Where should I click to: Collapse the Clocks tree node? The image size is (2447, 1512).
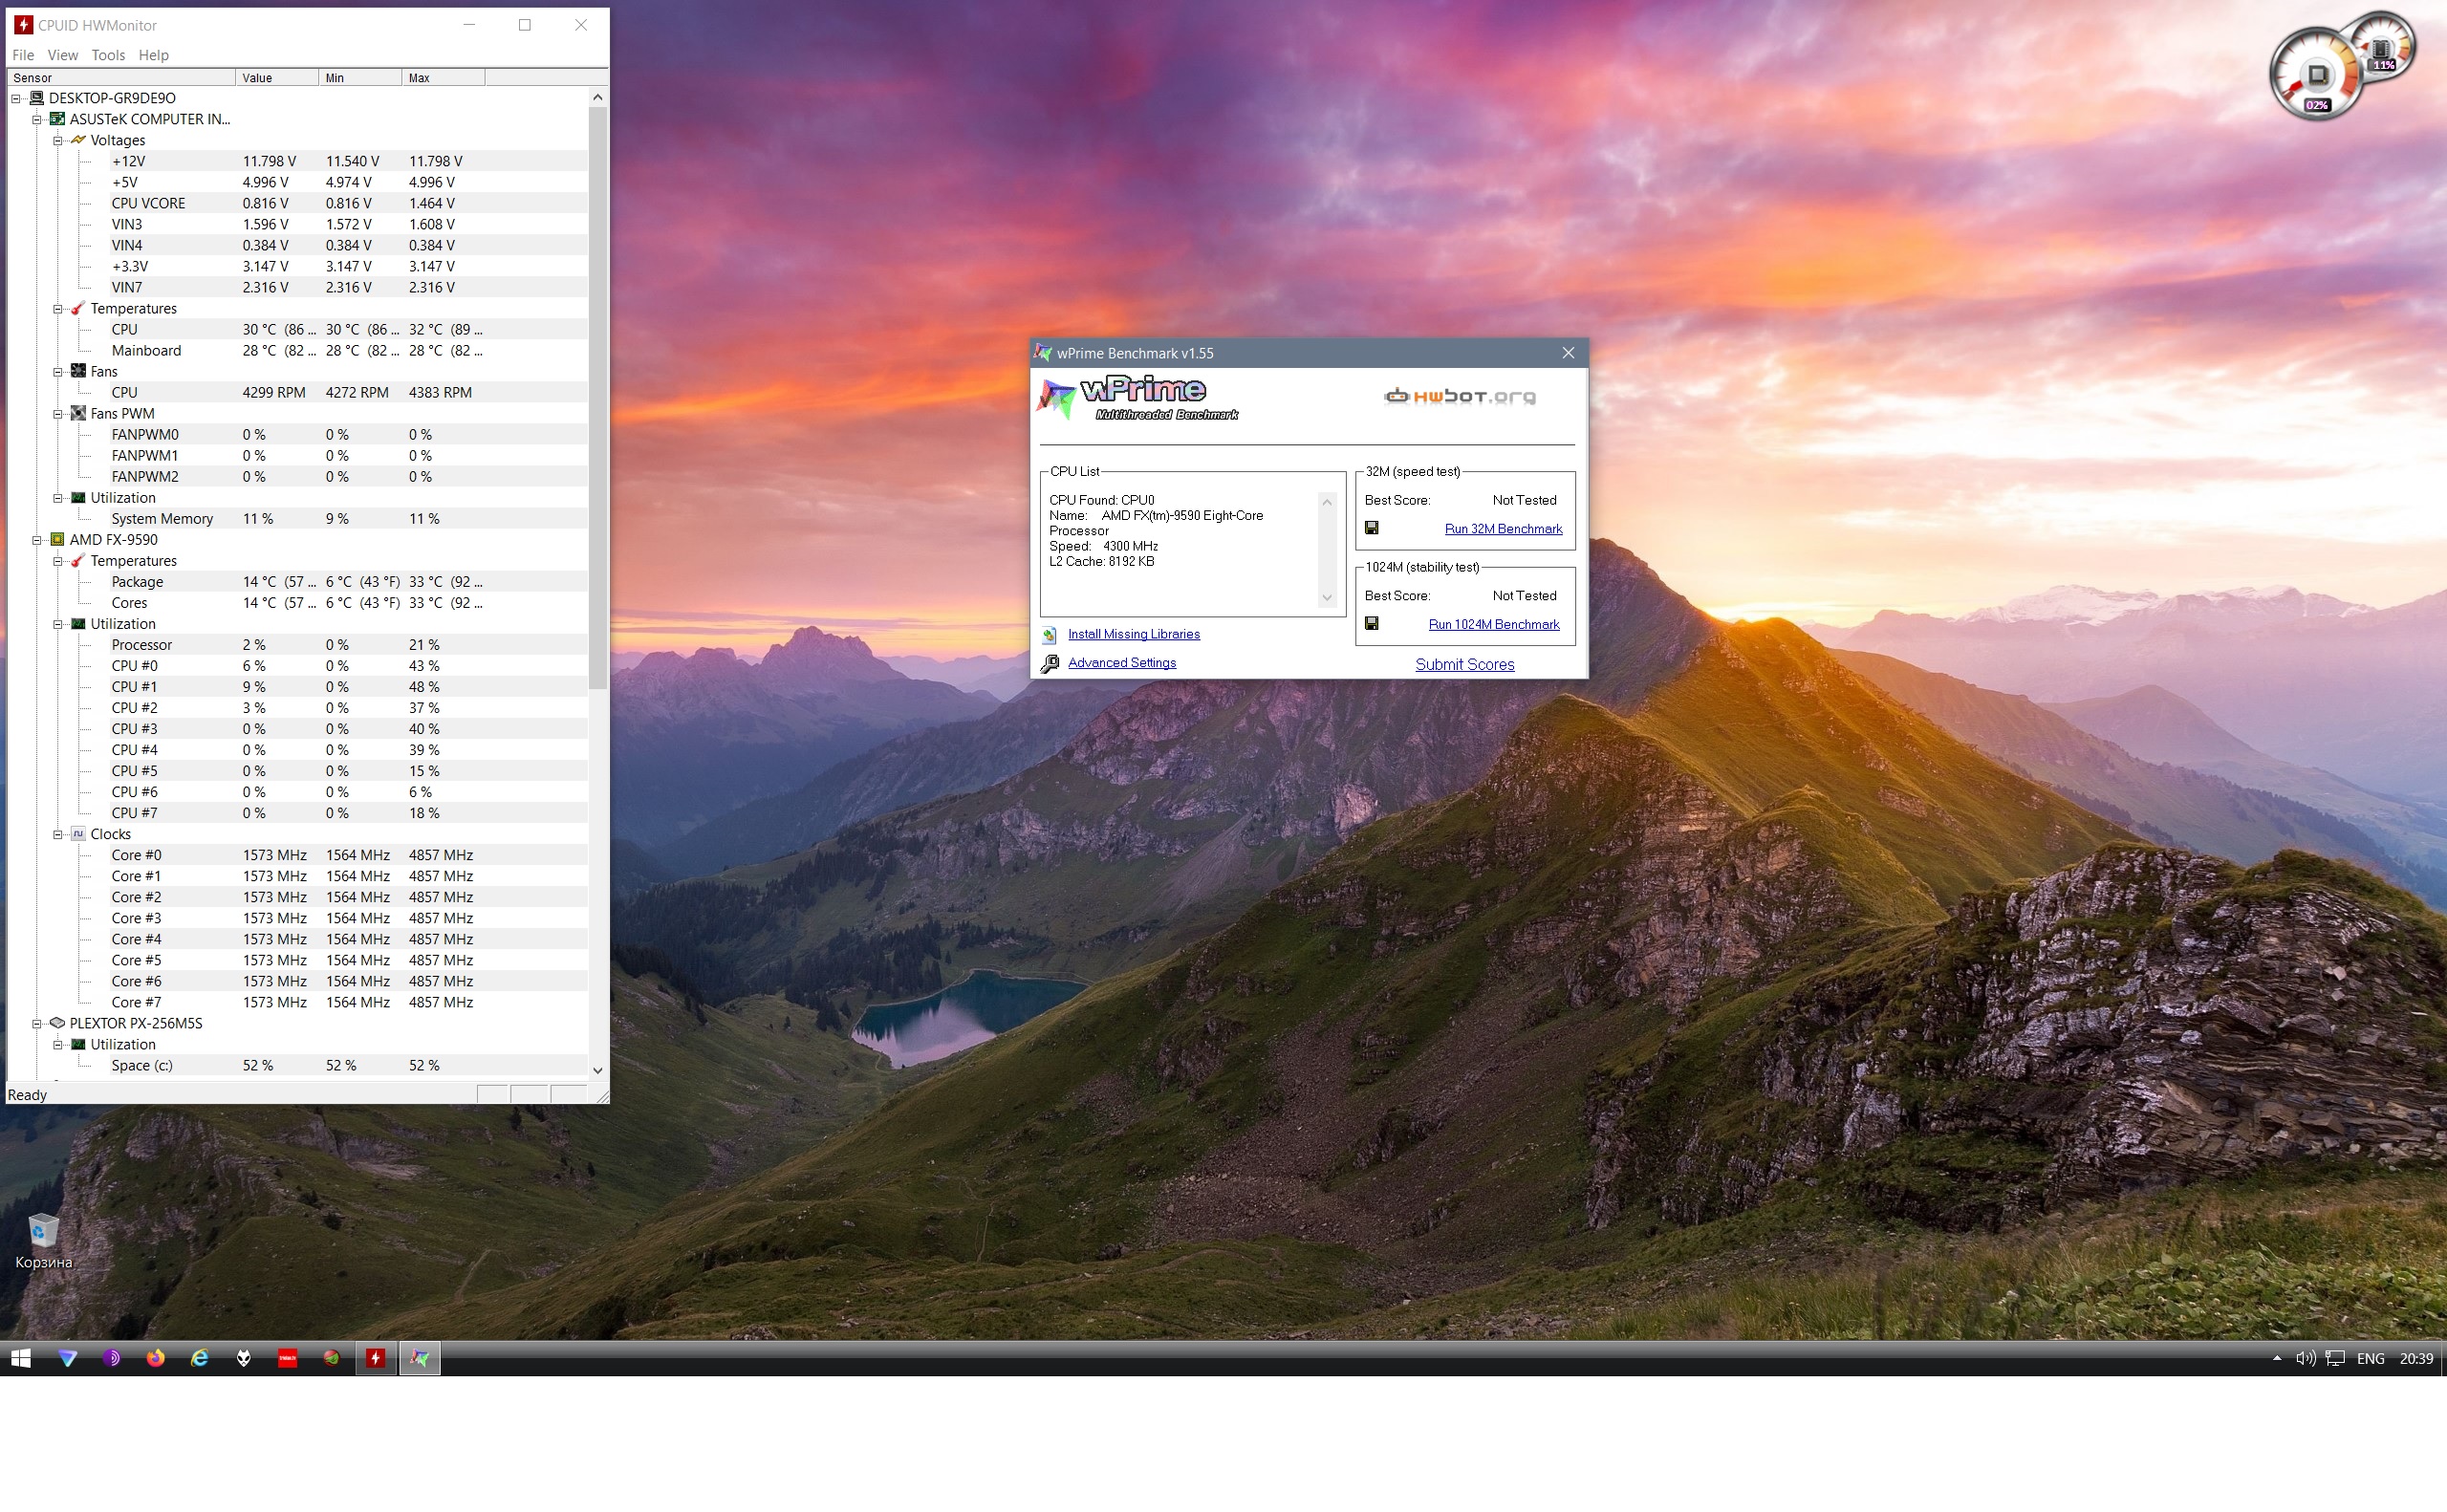pyautogui.click(x=58, y=834)
